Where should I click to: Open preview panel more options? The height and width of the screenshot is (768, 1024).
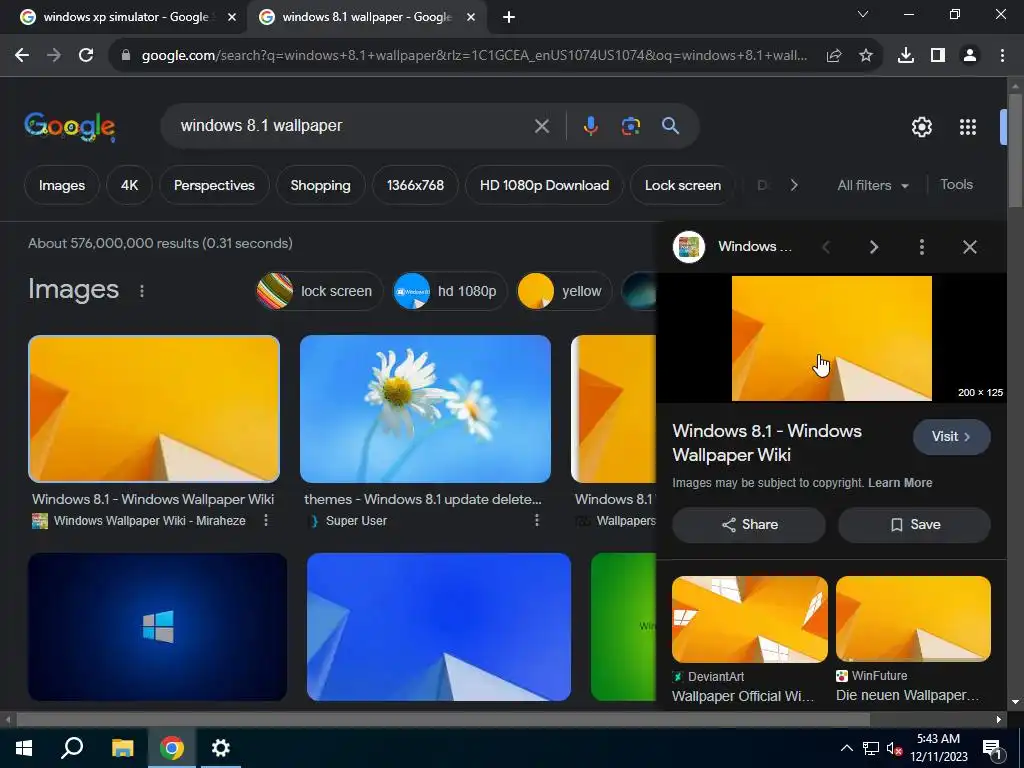point(921,247)
